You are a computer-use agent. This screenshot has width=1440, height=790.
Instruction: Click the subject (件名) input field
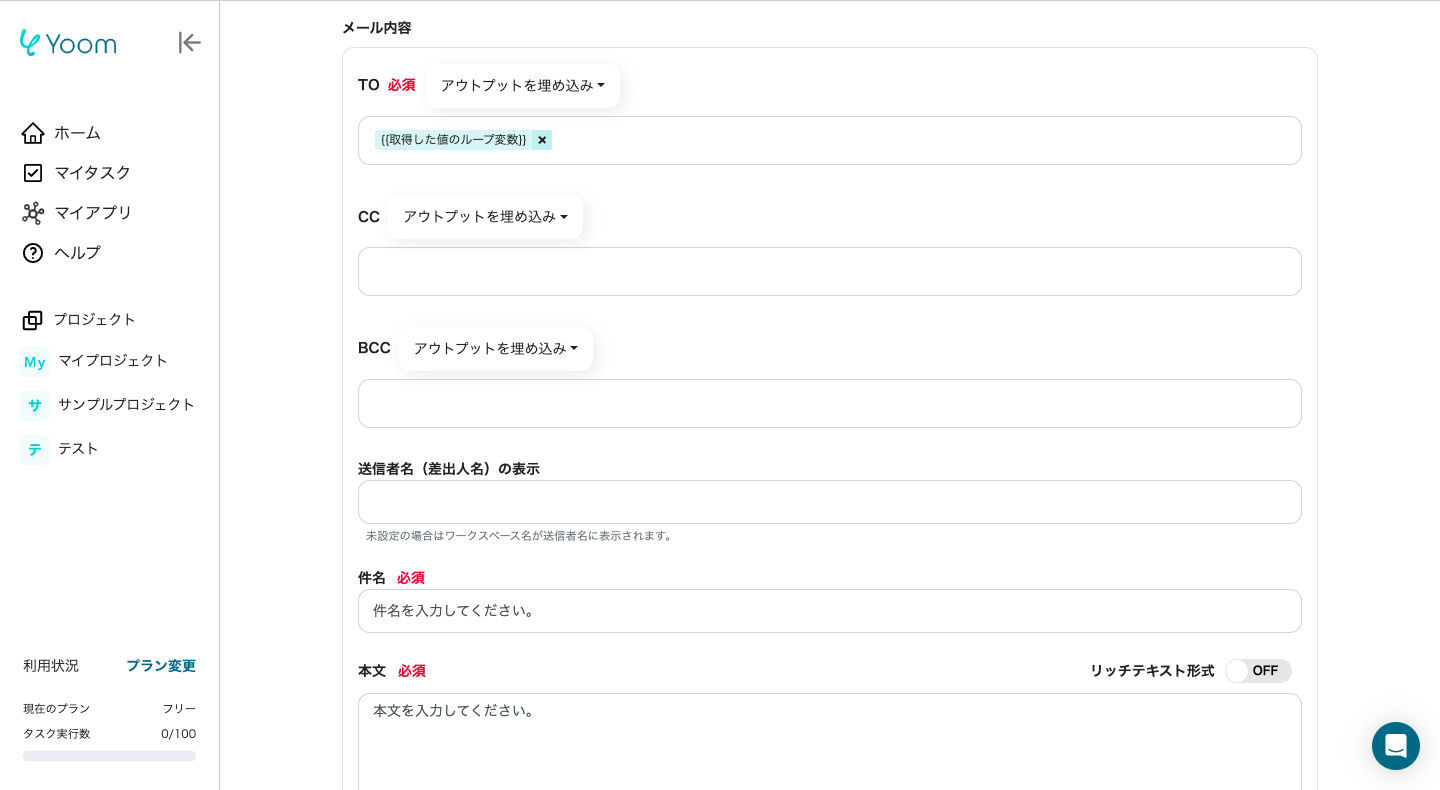point(829,611)
